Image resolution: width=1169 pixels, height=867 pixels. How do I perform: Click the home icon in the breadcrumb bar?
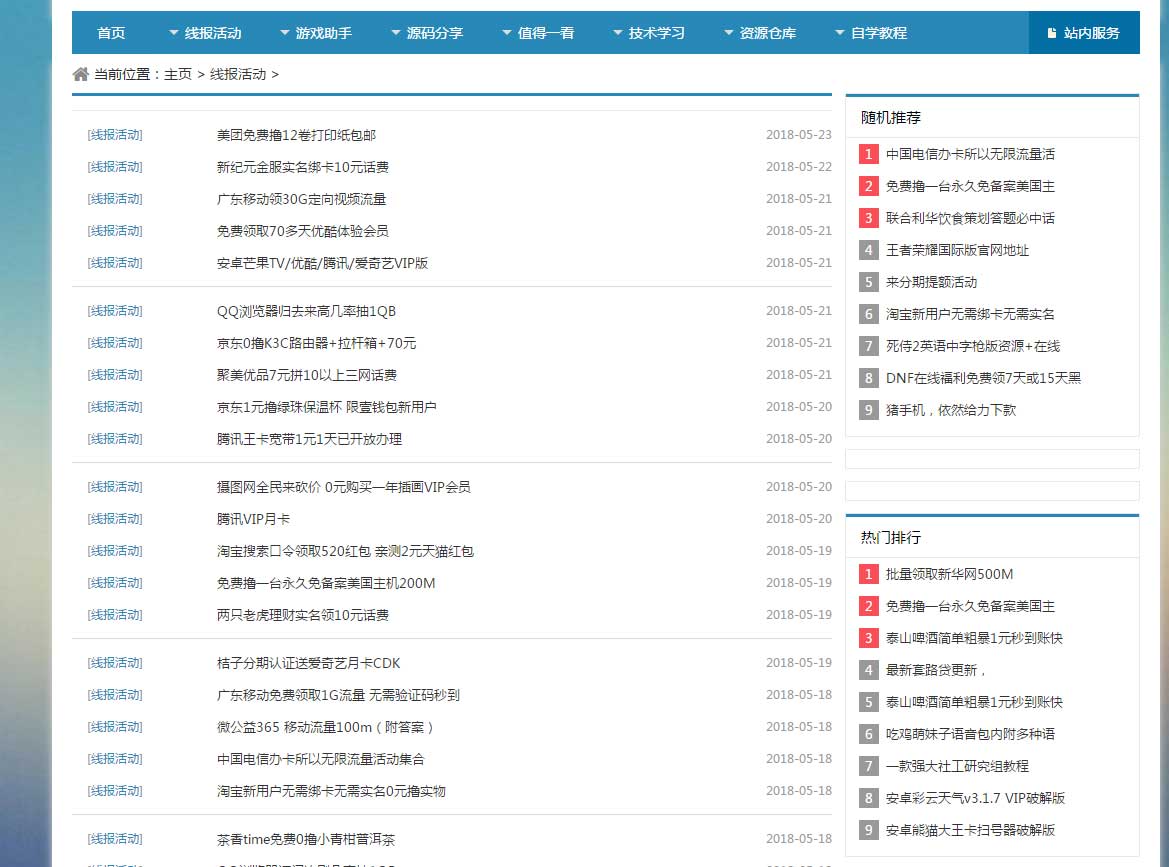pyautogui.click(x=79, y=73)
